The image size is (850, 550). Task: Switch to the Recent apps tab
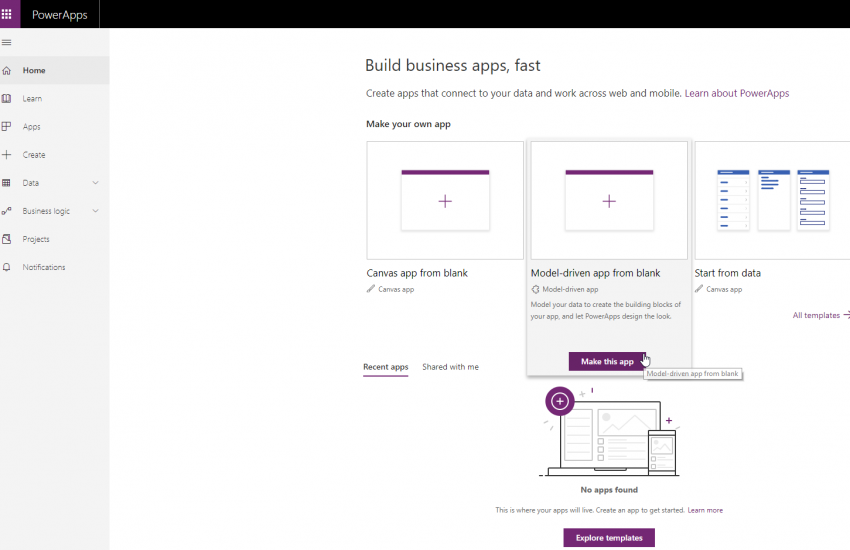point(385,367)
